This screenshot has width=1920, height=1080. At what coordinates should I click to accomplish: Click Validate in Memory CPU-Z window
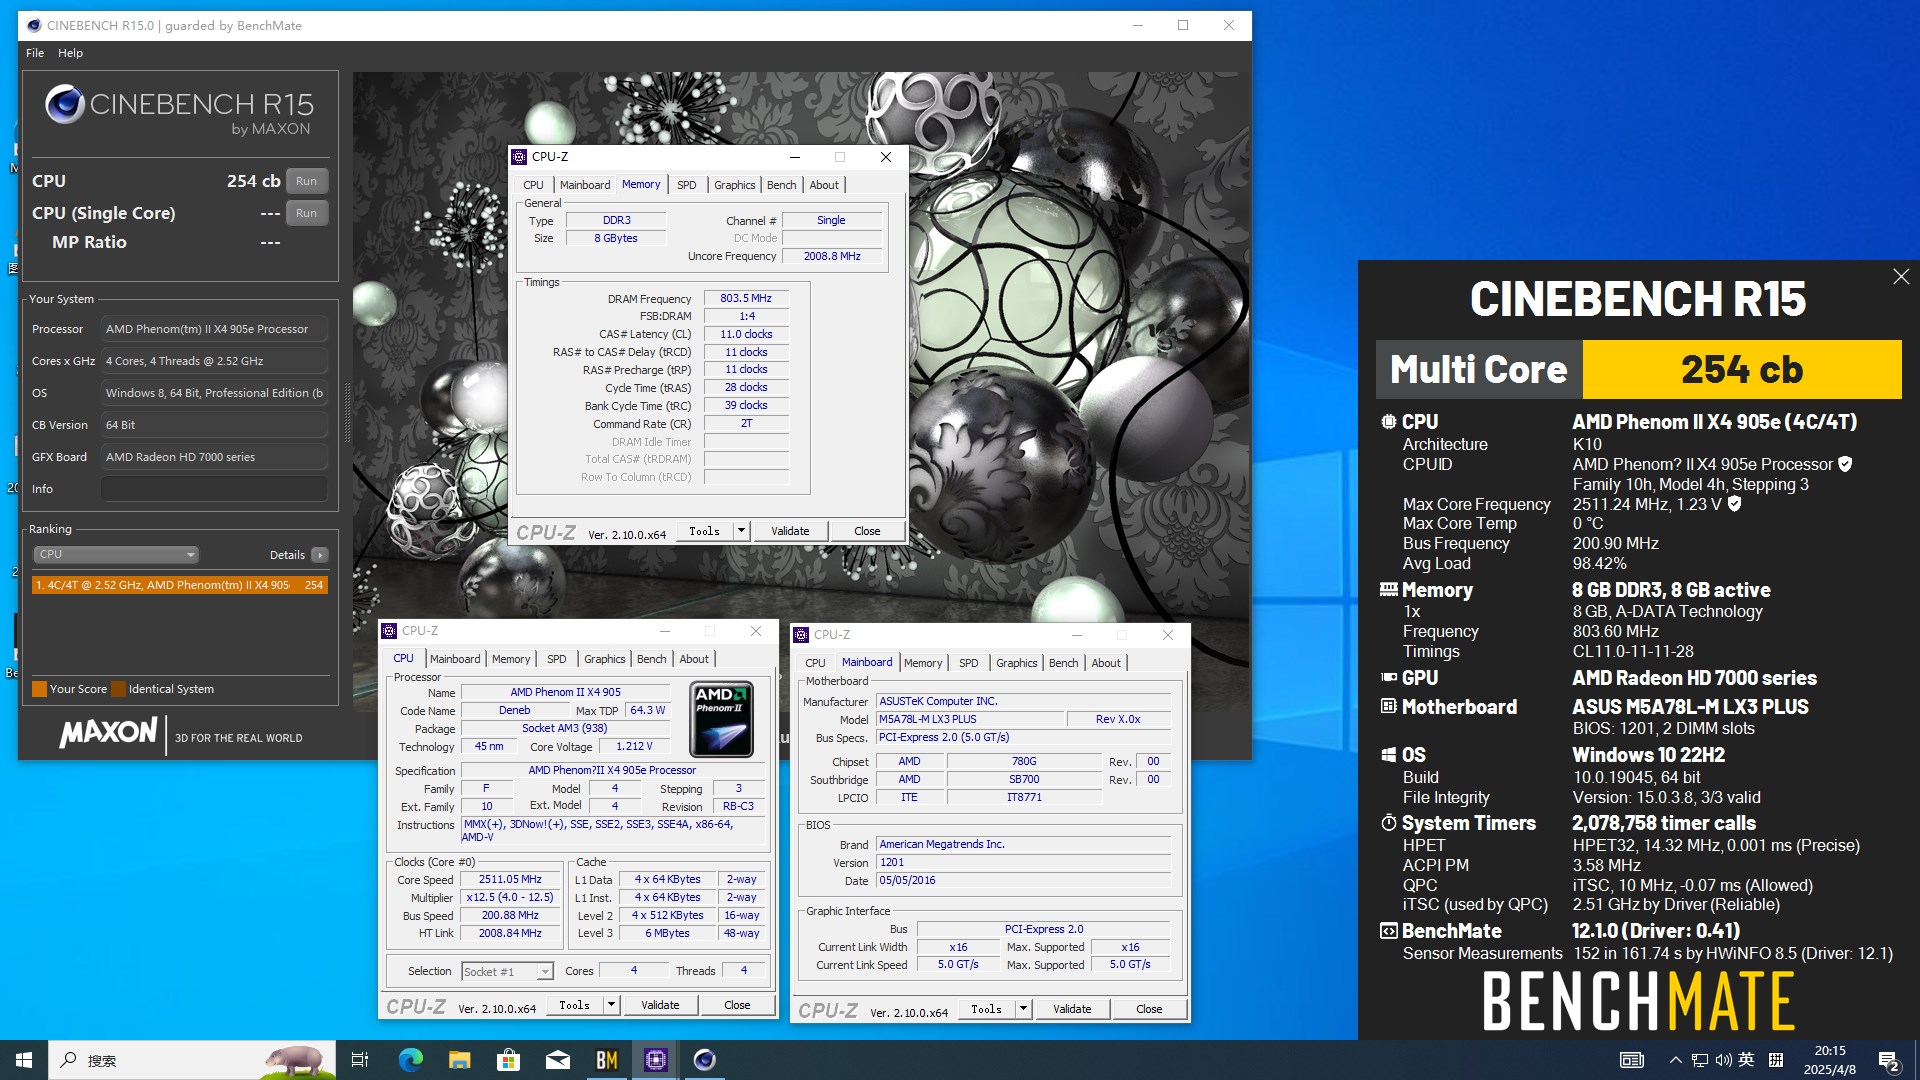790,531
